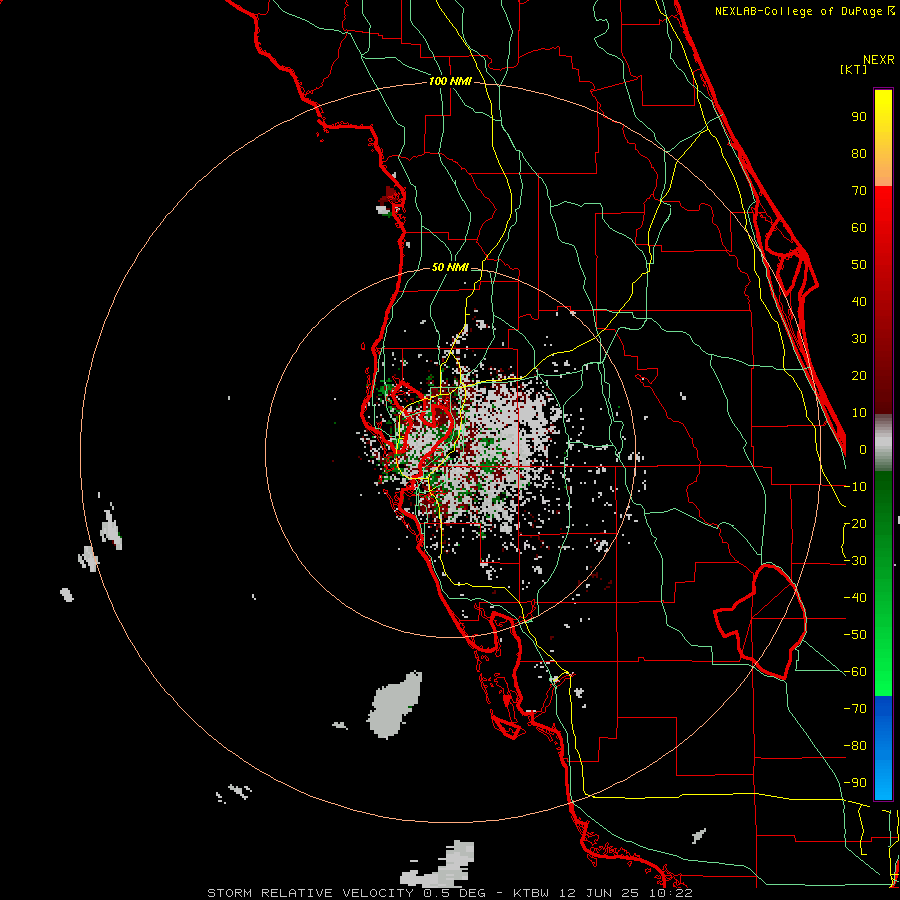Click the 20 value on the velocity scale
900x900 pixels.
point(859,376)
